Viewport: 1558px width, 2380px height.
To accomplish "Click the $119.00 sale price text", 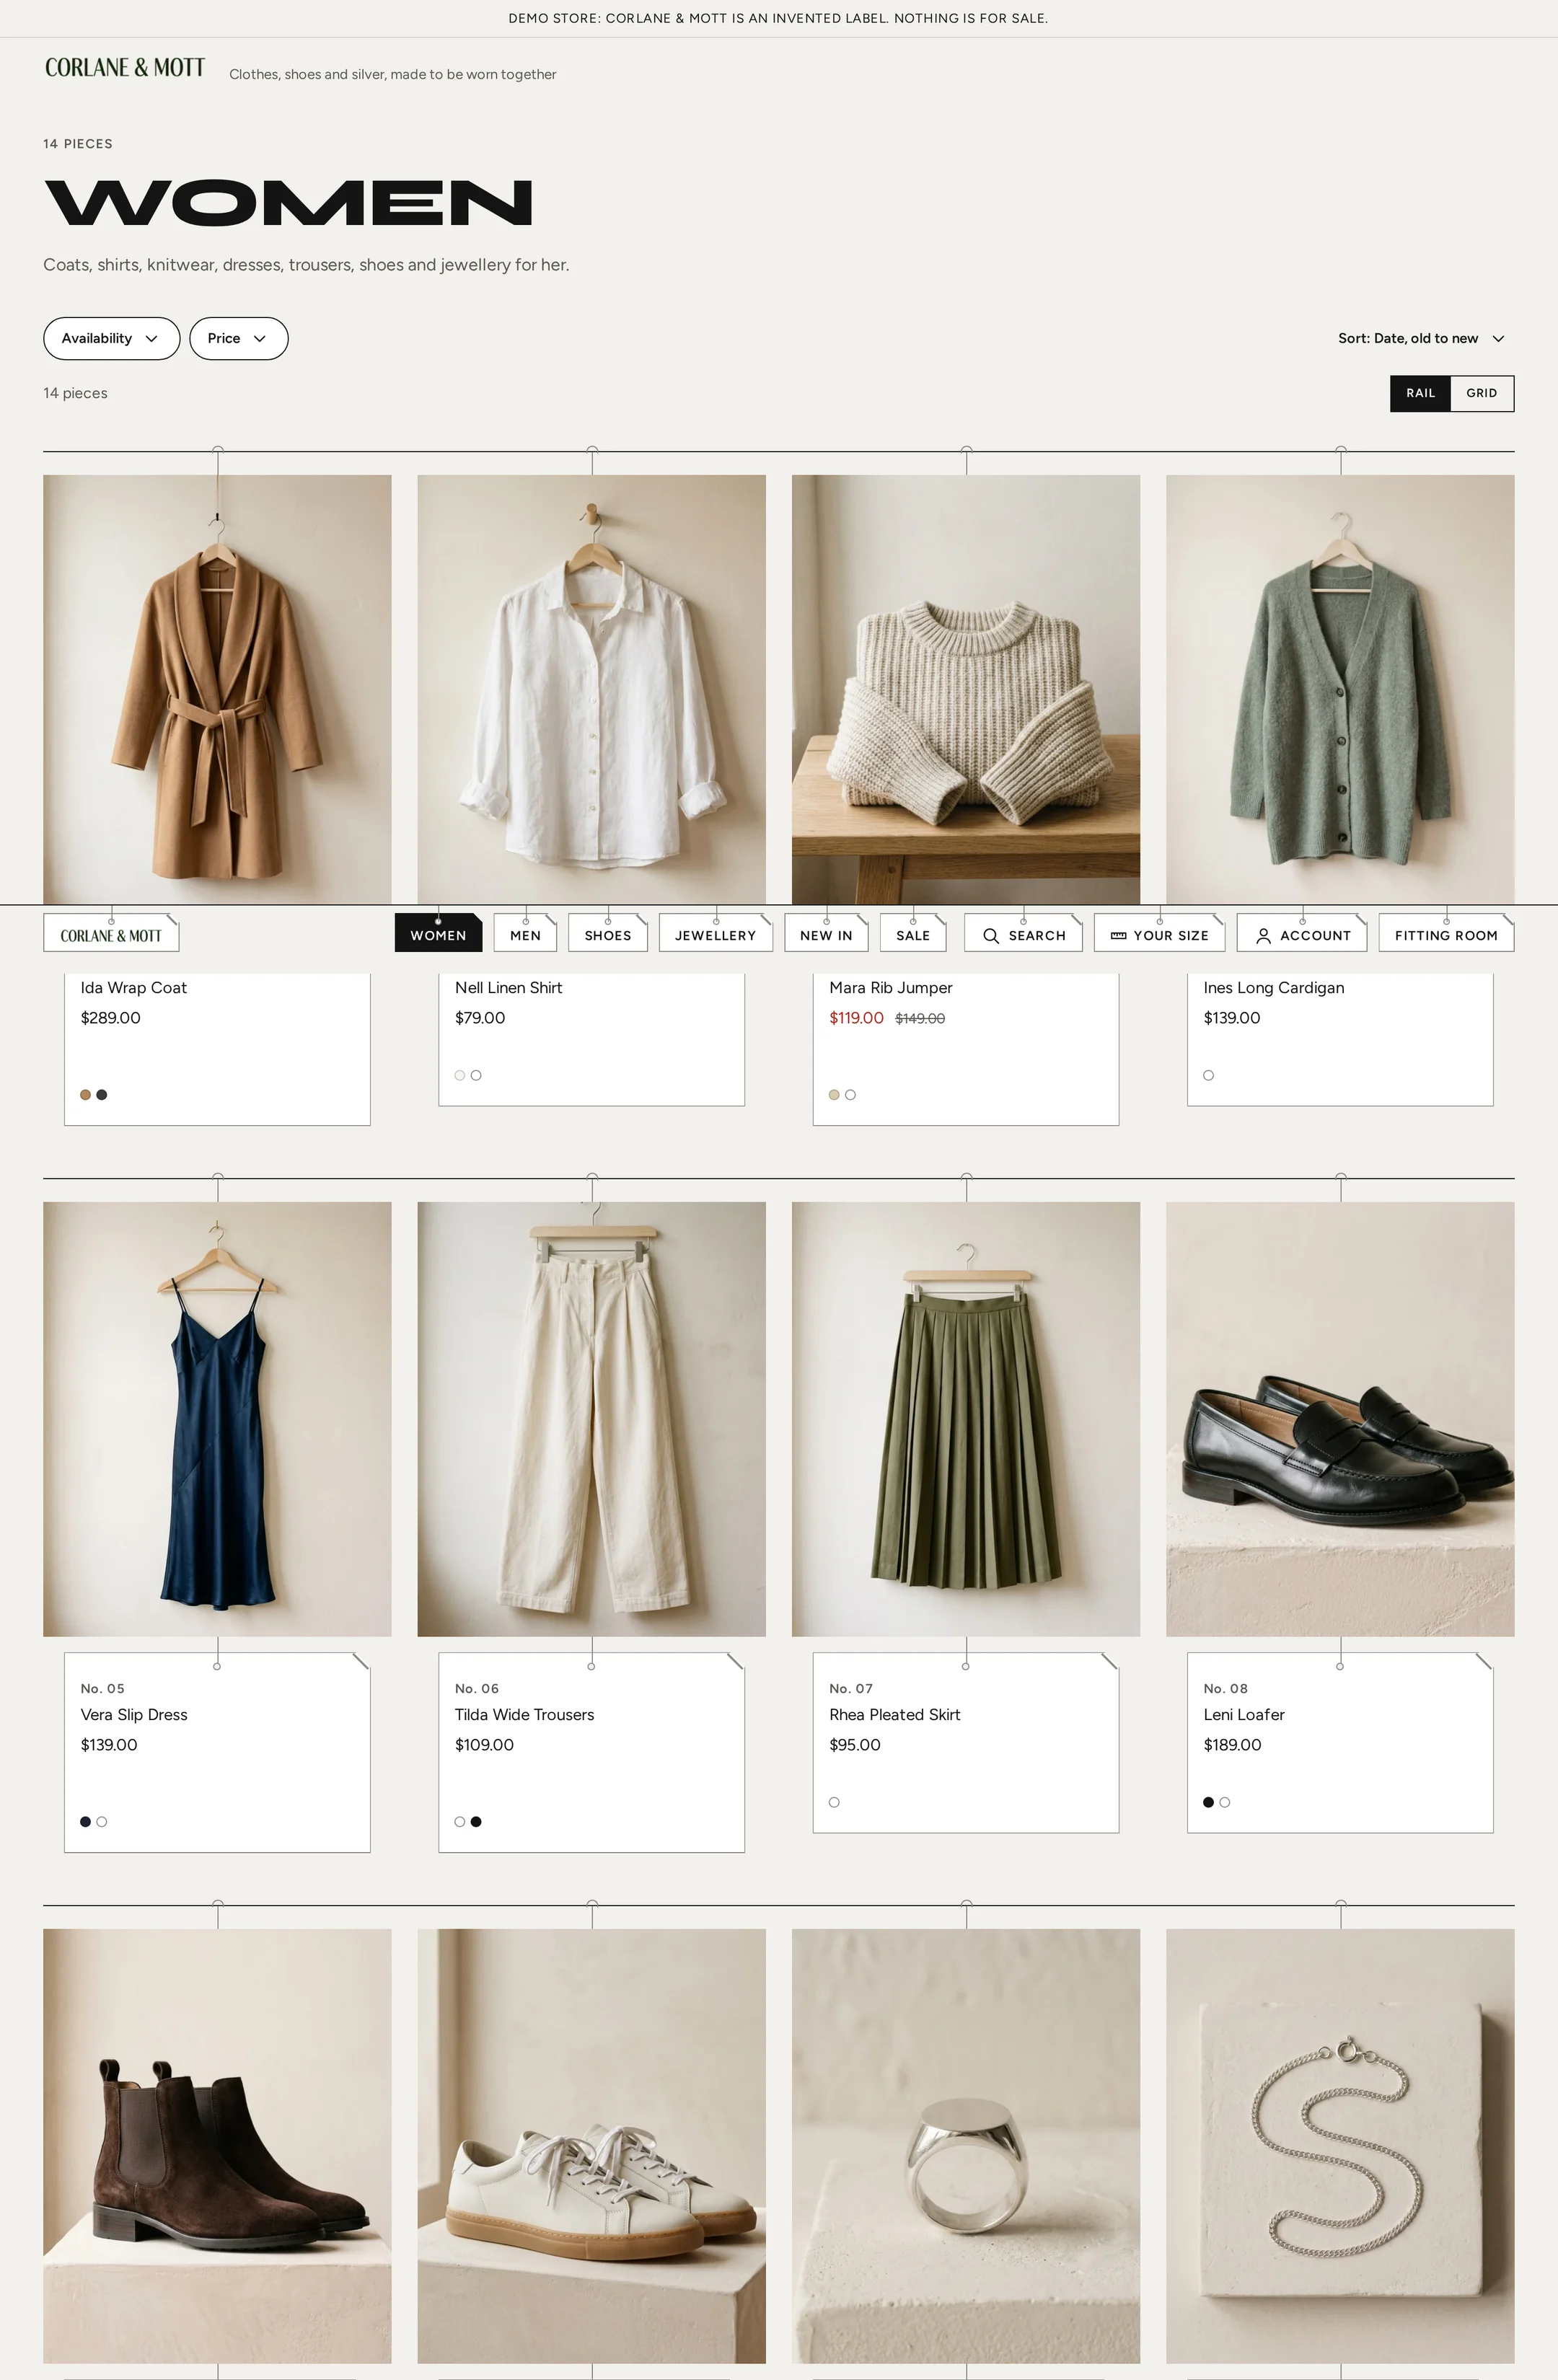I will [857, 1018].
